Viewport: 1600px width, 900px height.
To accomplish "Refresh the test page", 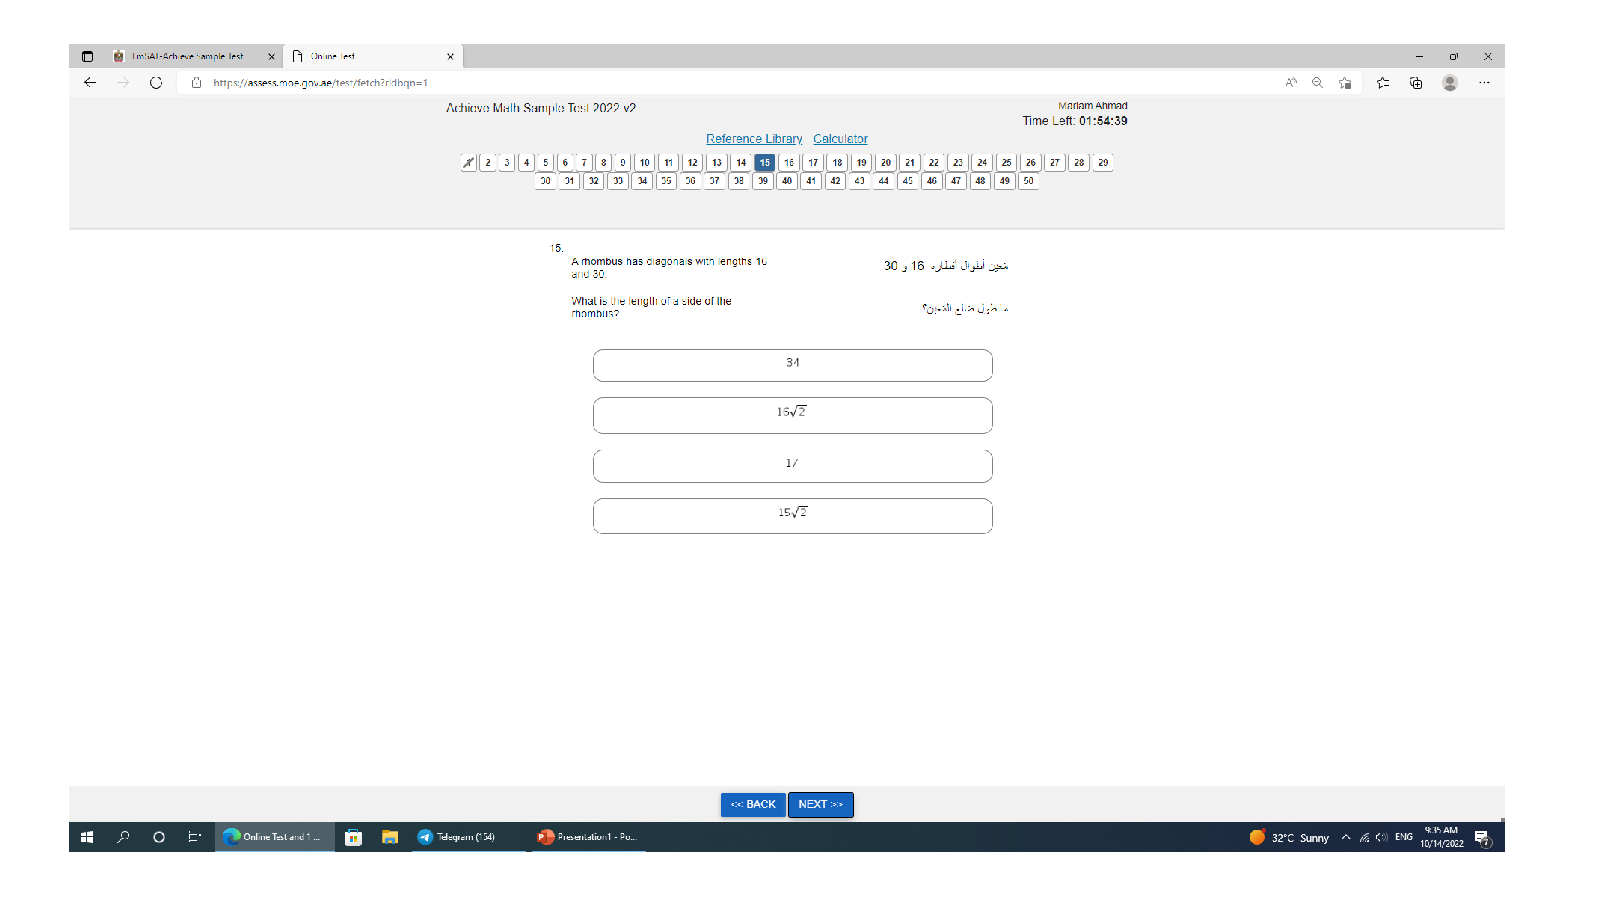I will tap(156, 83).
